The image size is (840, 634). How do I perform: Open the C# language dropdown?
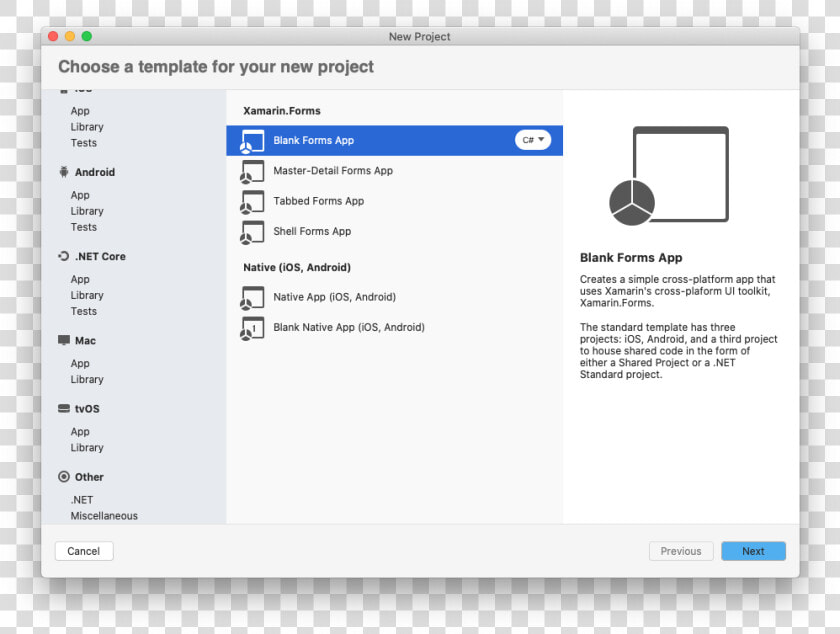(x=533, y=140)
